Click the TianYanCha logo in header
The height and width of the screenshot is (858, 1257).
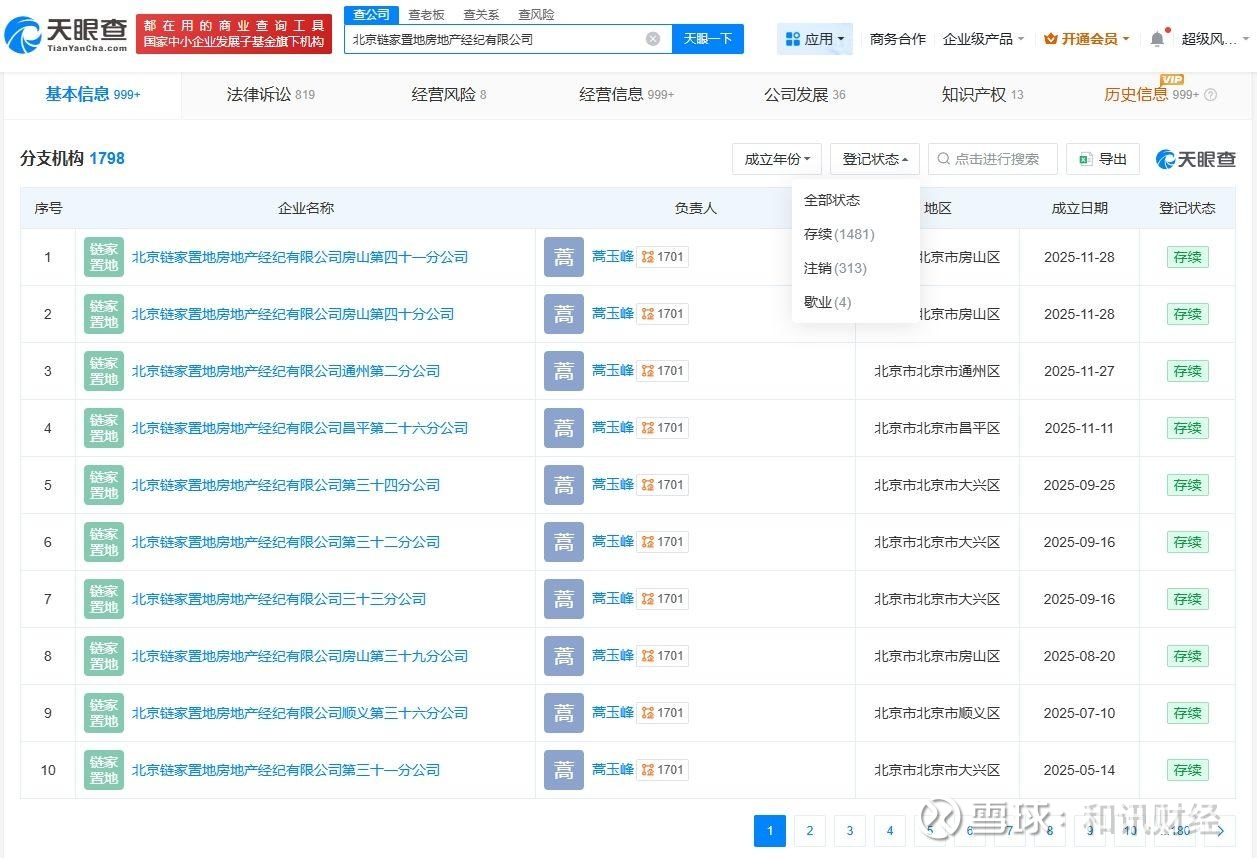[66, 35]
